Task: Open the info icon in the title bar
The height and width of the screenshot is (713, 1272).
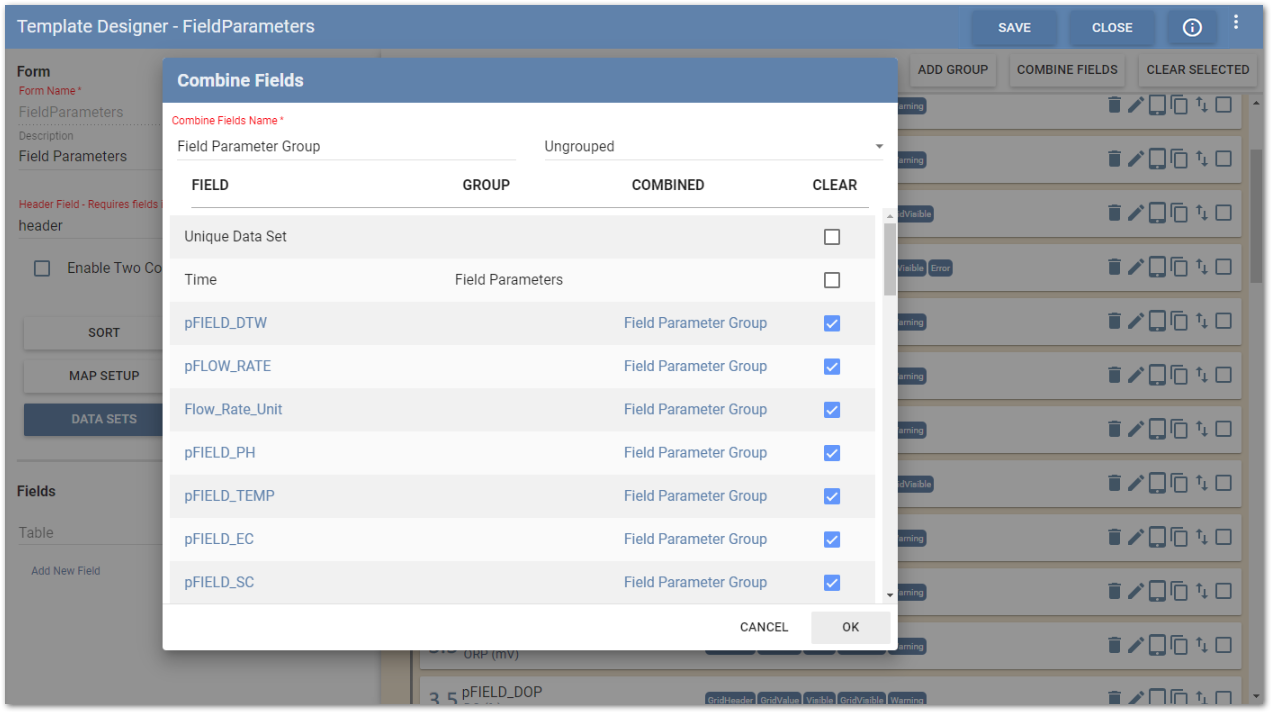Action: click(1192, 28)
